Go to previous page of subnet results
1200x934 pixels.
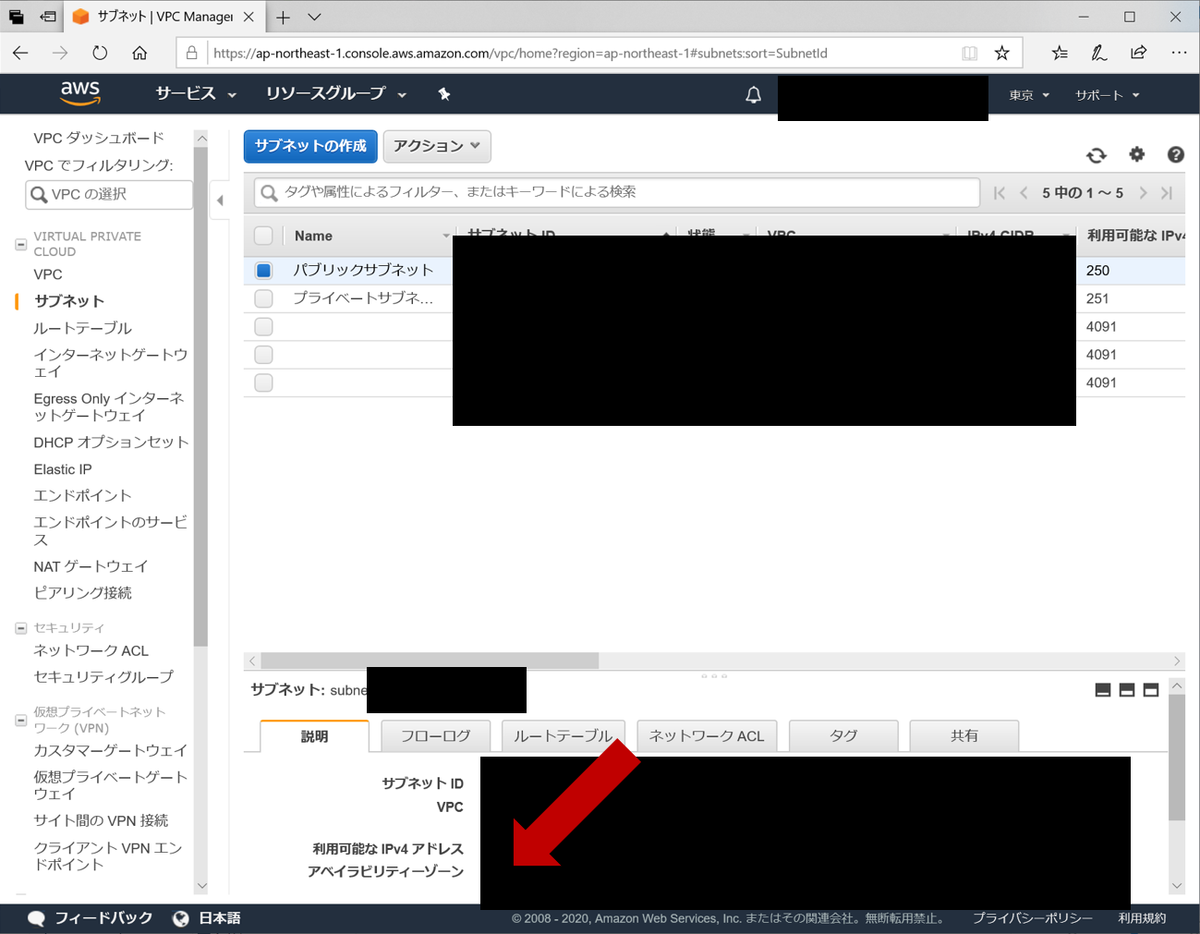1024,193
